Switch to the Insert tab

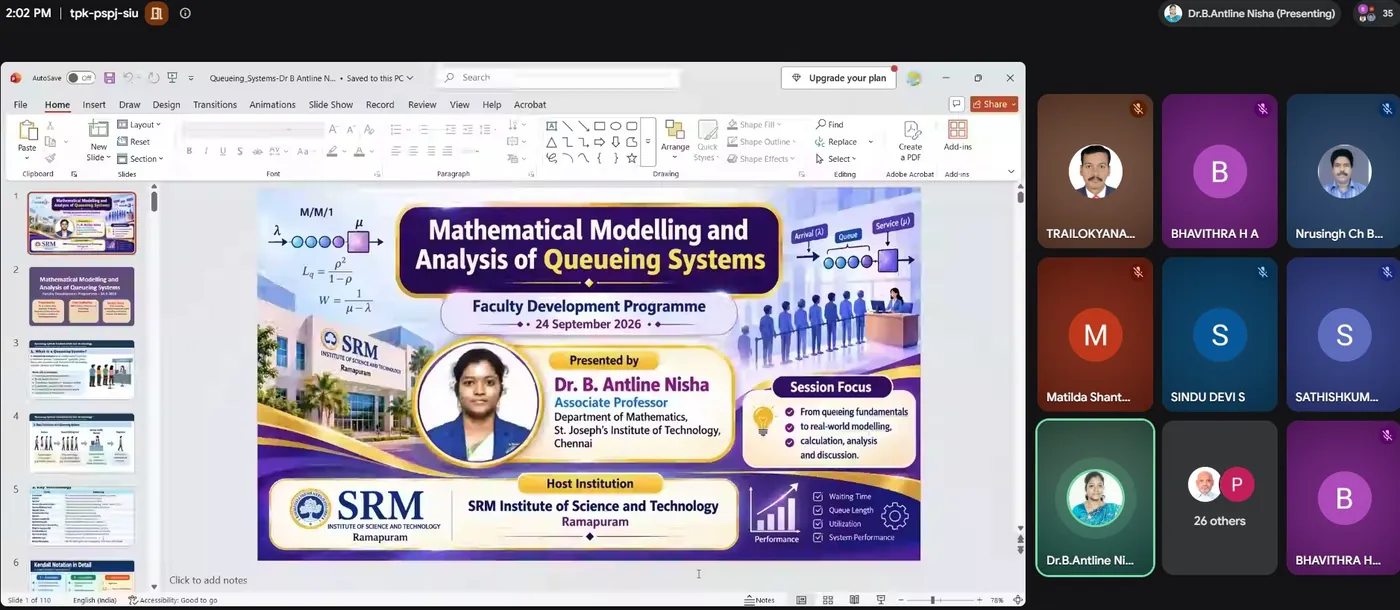click(94, 104)
